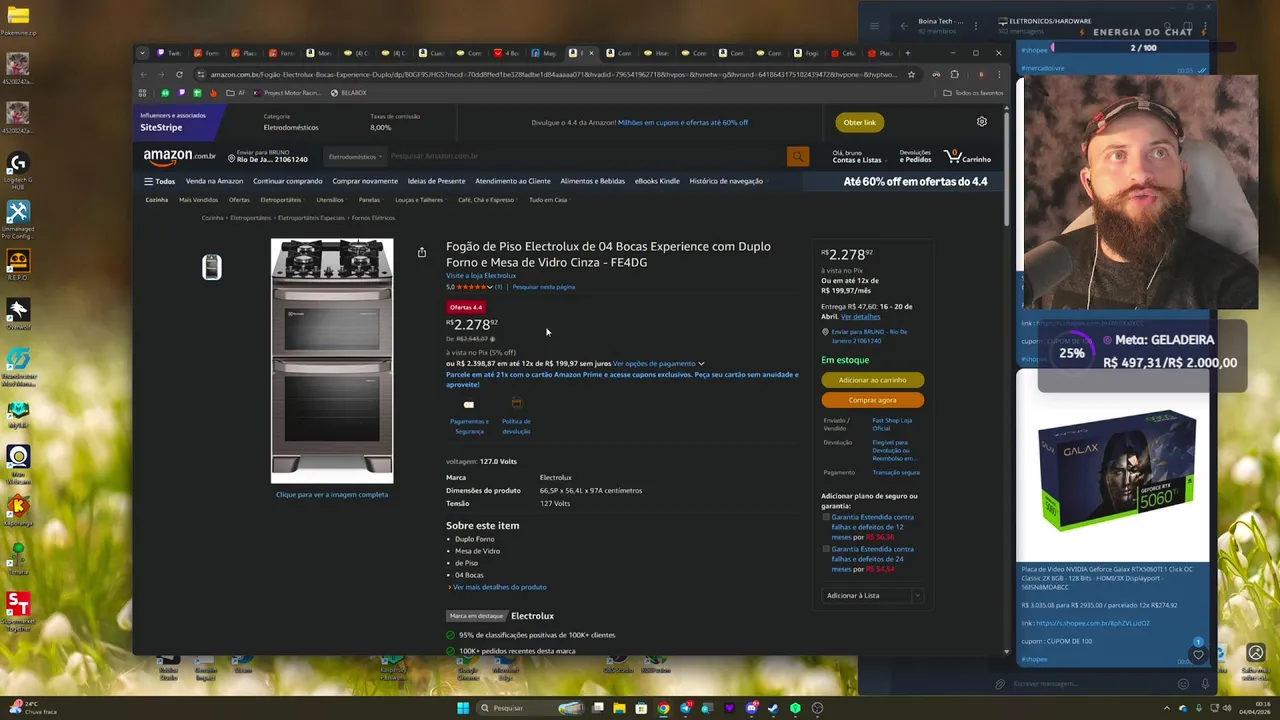Viewport: 1280px width, 720px height.
Task: Expand the star rating popover arrow
Action: click(x=489, y=287)
